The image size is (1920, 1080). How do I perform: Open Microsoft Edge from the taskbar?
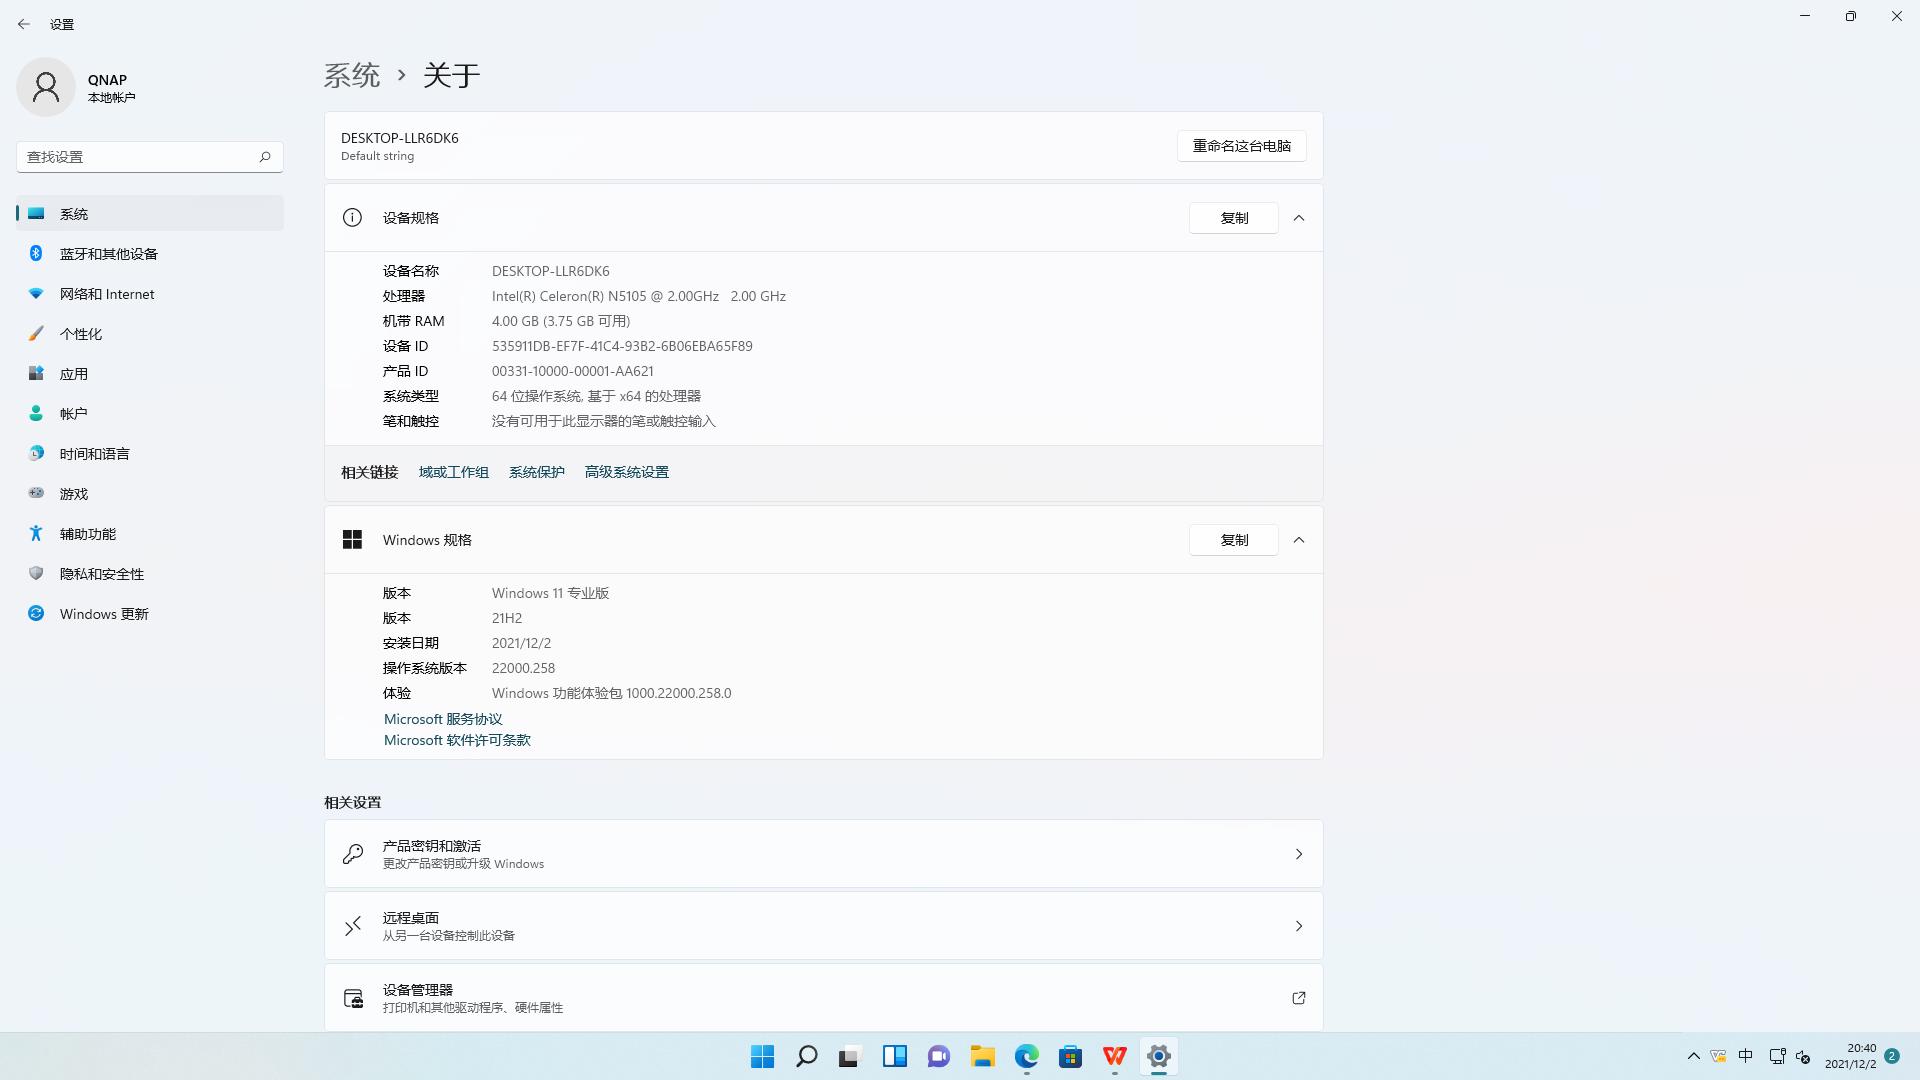(x=1027, y=1056)
